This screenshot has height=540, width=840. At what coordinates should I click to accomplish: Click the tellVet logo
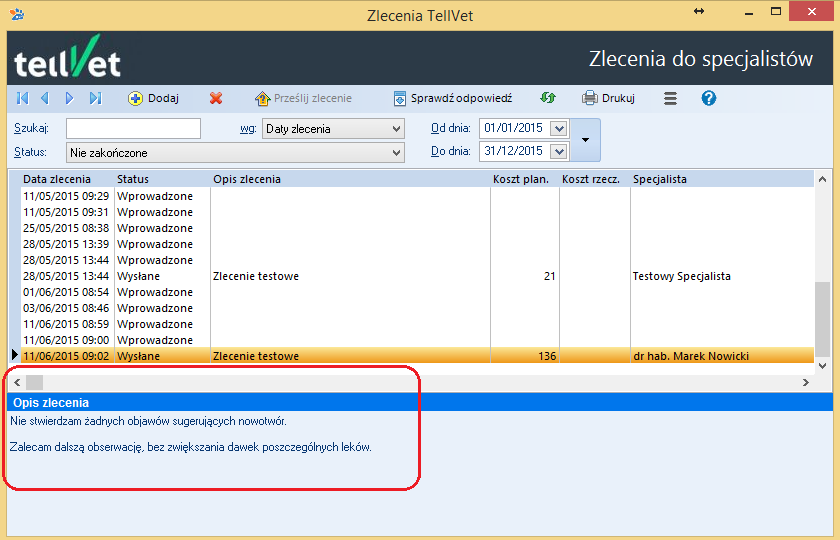(68, 57)
